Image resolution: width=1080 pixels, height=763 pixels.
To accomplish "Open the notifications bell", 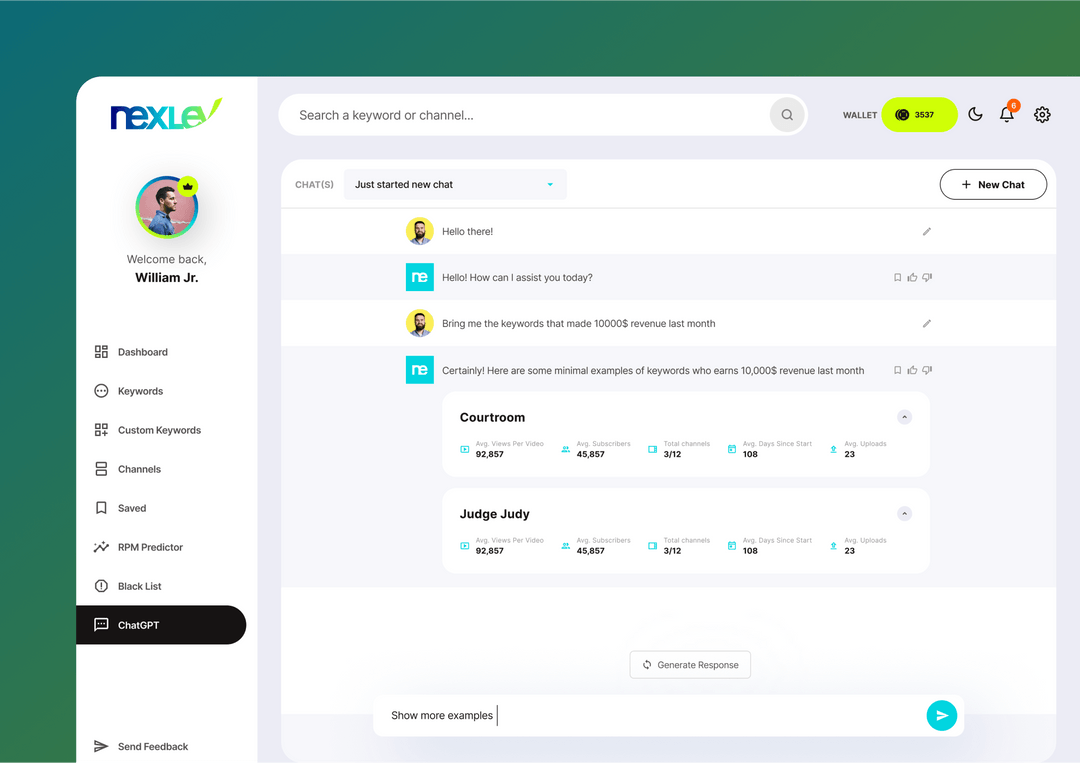I will (x=1006, y=115).
